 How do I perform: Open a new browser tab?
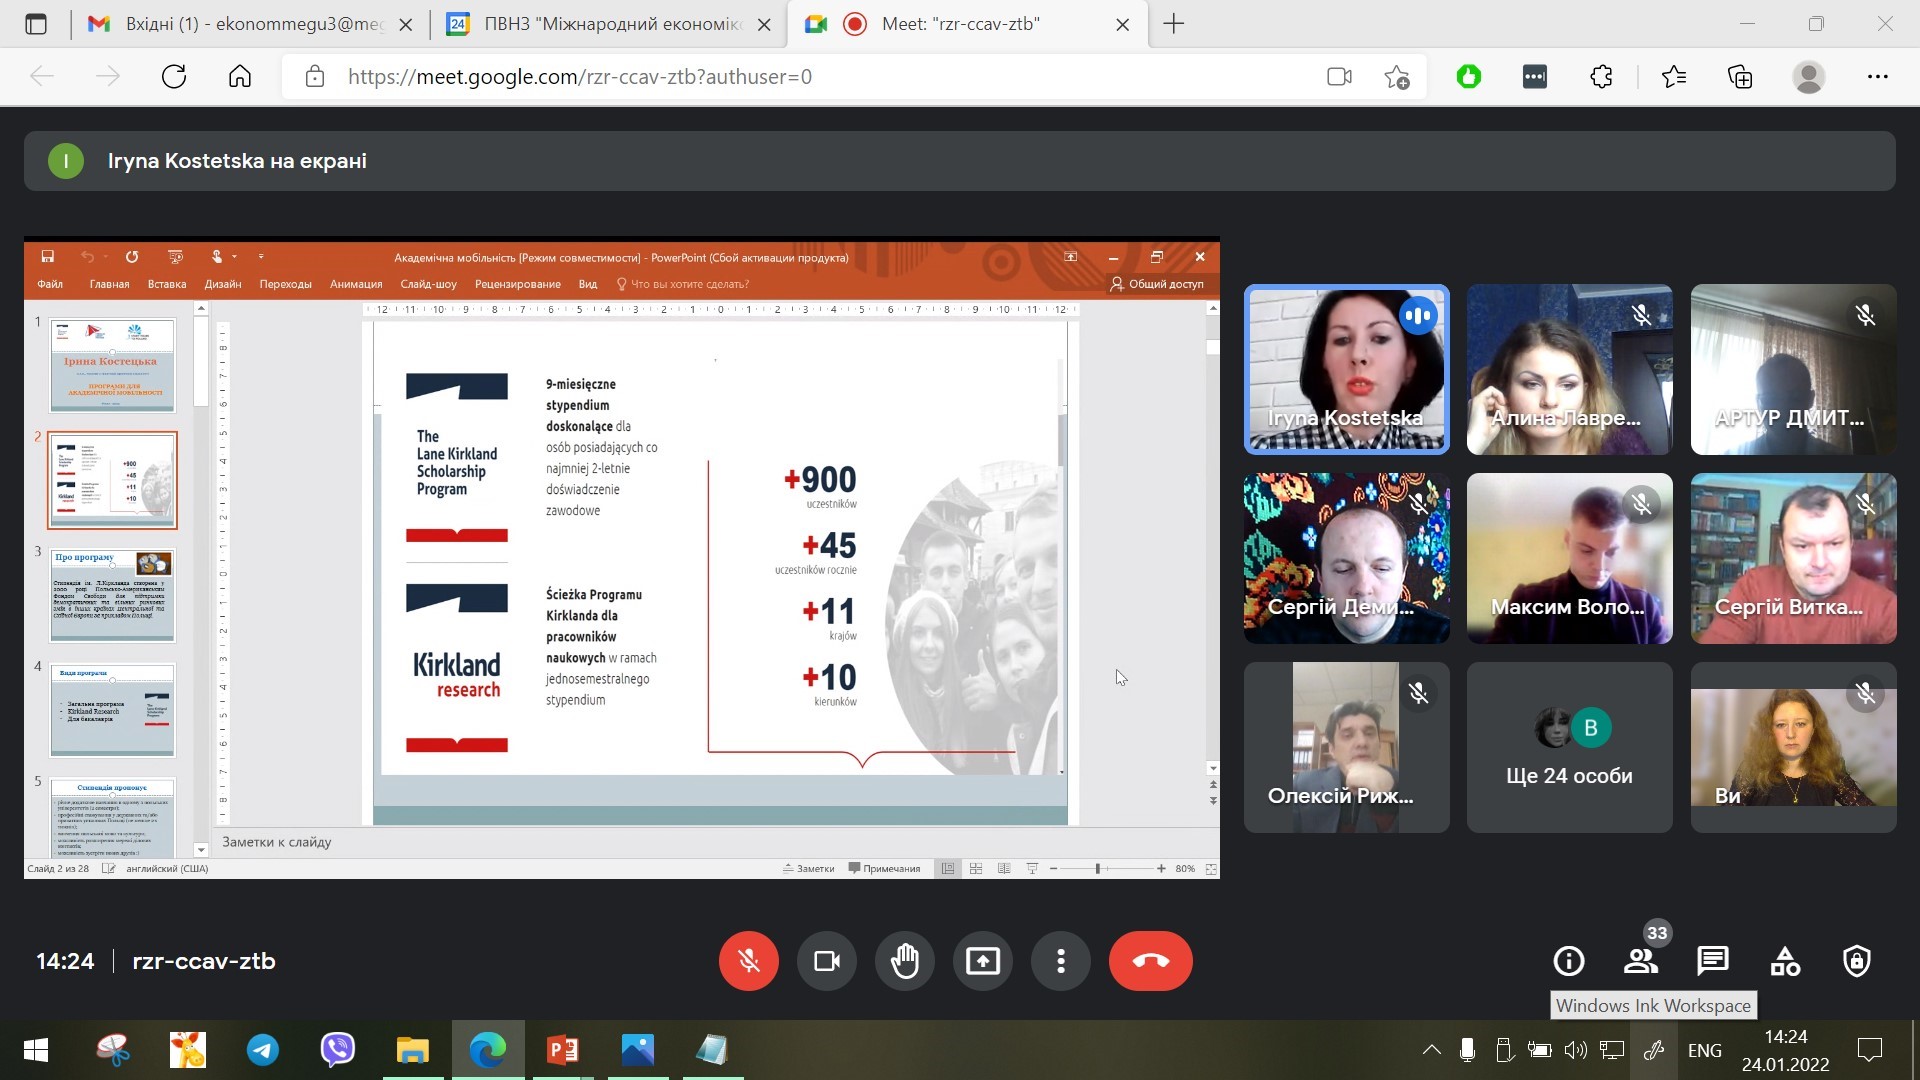click(x=1174, y=24)
